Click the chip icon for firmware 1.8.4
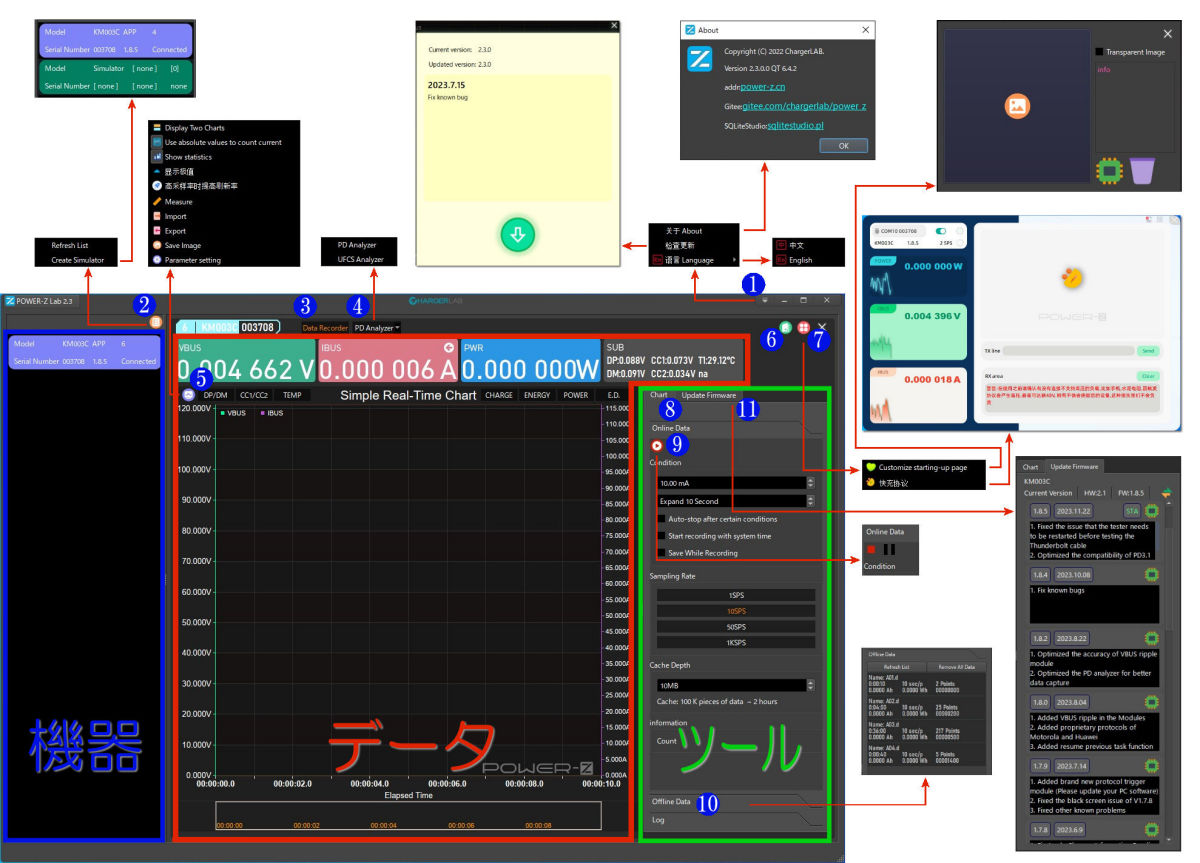The image size is (1200, 863). [x=1151, y=575]
